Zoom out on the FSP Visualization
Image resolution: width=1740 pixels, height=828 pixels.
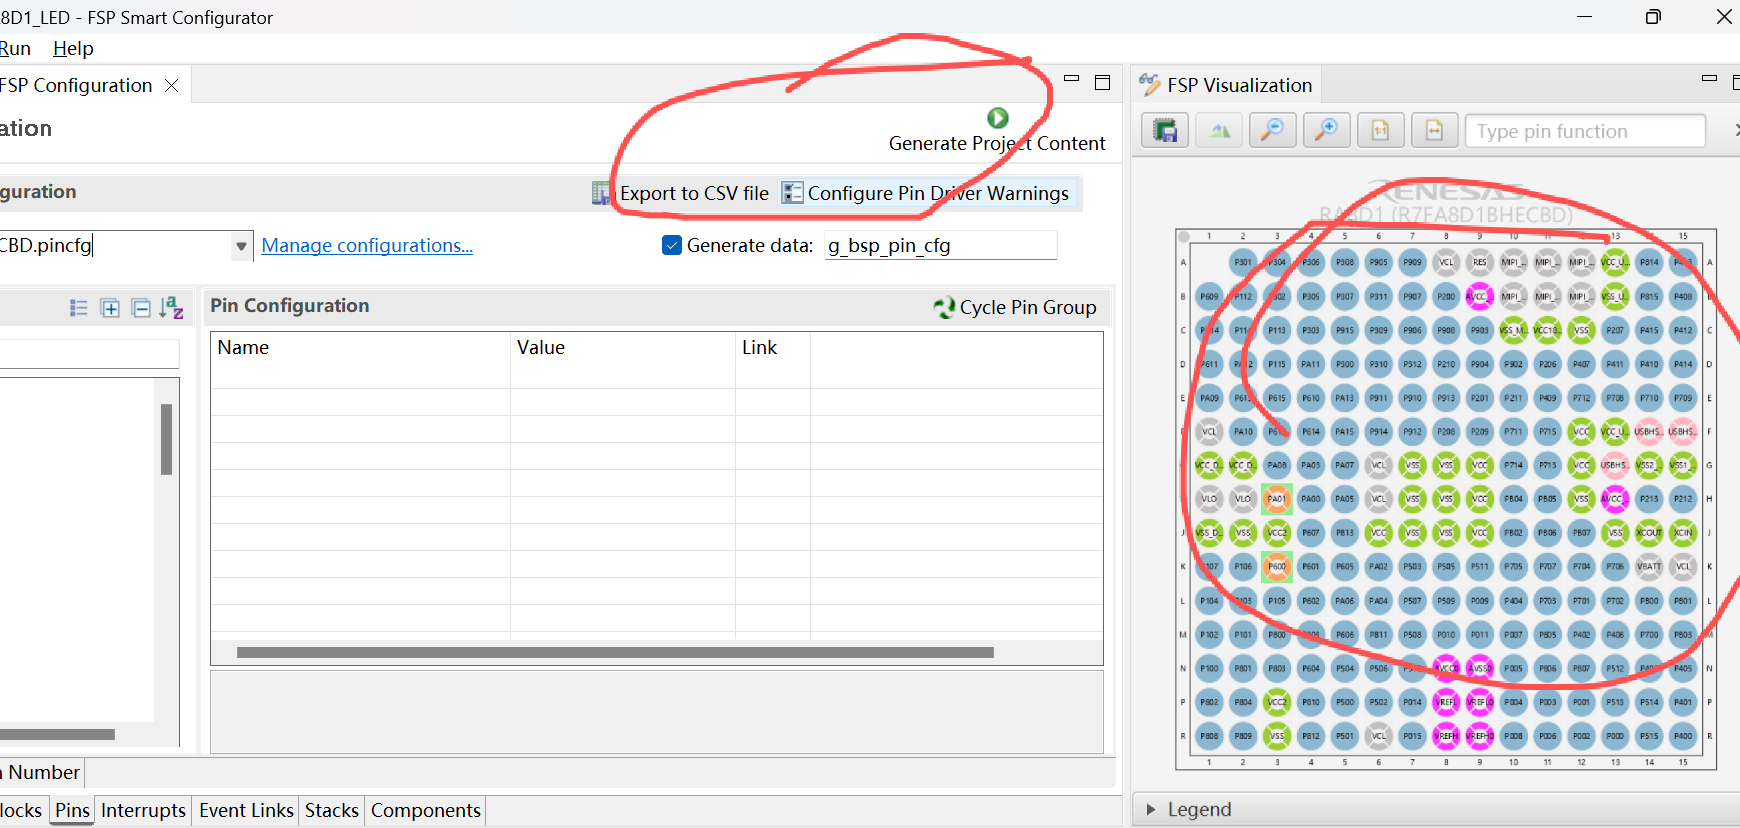1272,131
